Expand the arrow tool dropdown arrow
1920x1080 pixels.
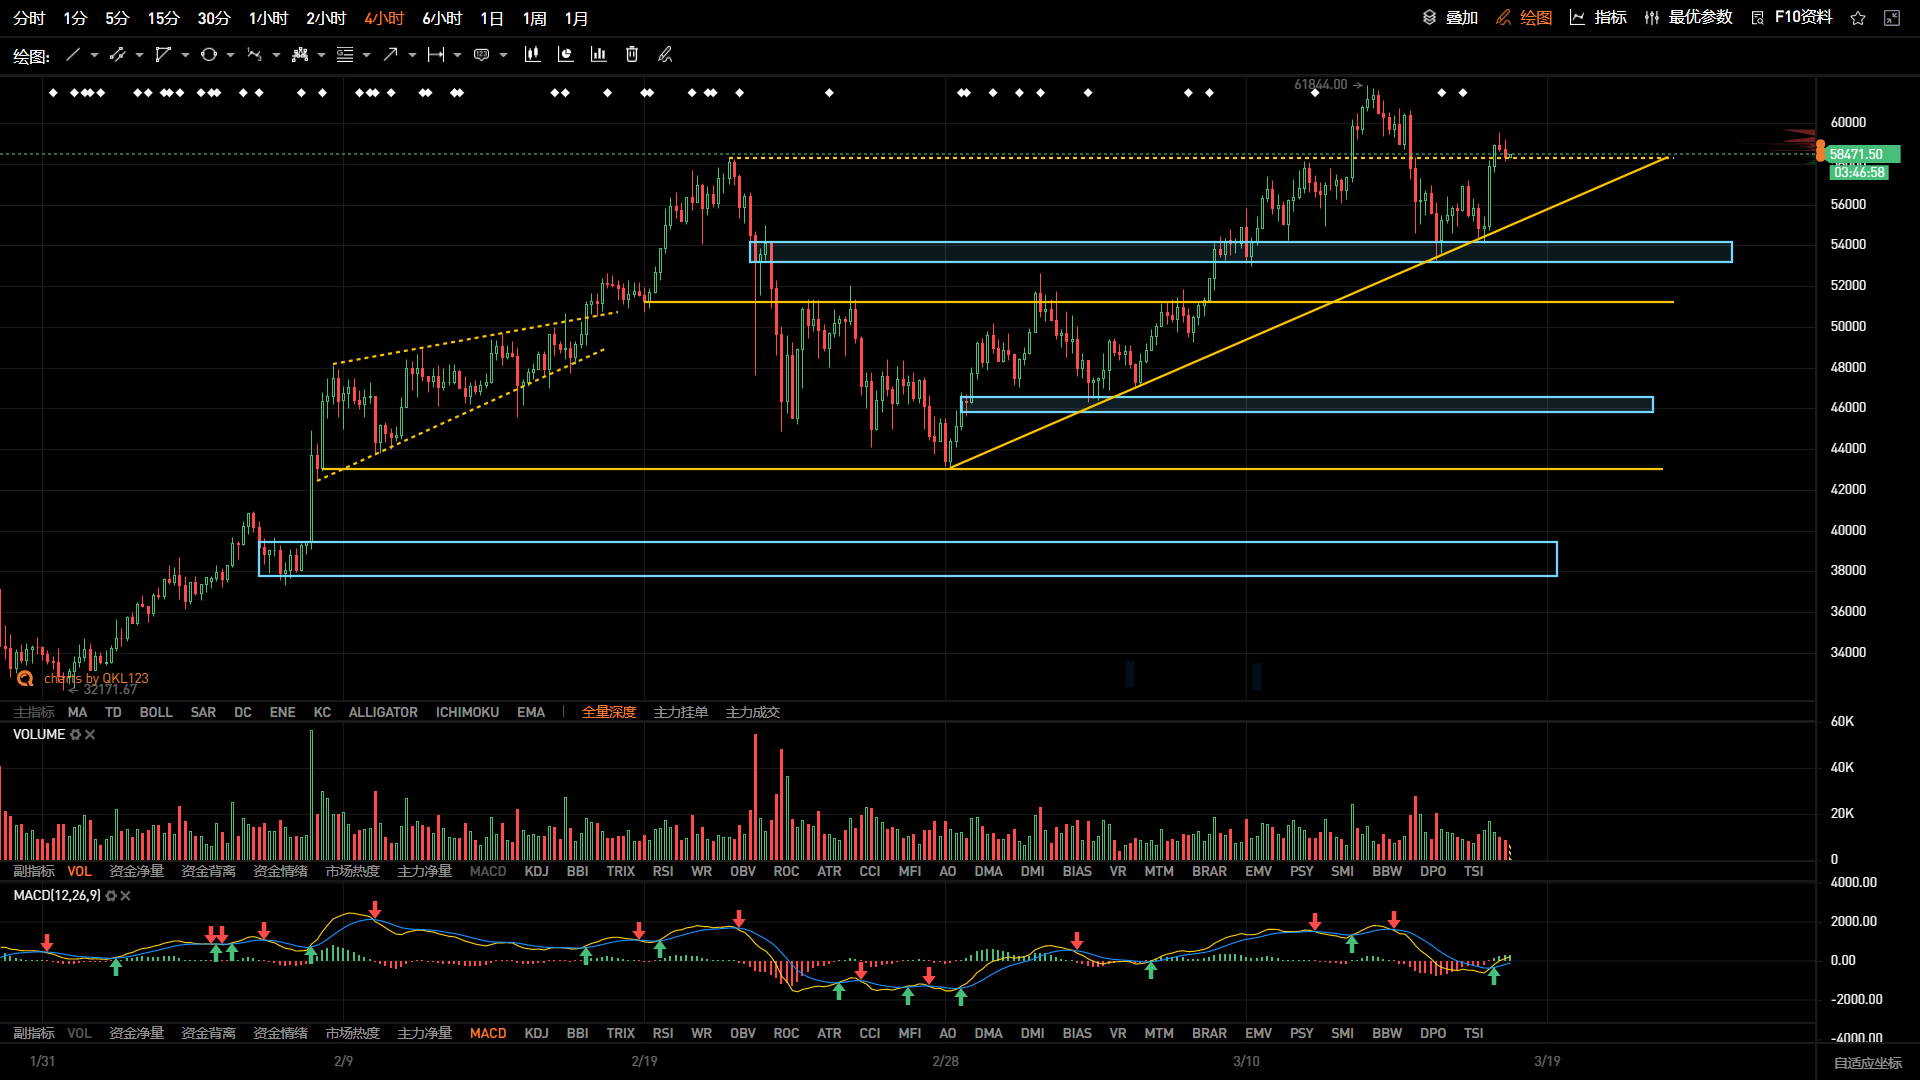[412, 55]
